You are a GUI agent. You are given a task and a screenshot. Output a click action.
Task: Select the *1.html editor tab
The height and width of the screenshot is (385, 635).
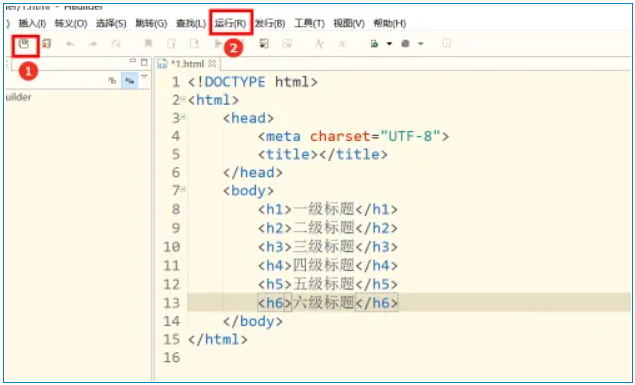[x=187, y=64]
